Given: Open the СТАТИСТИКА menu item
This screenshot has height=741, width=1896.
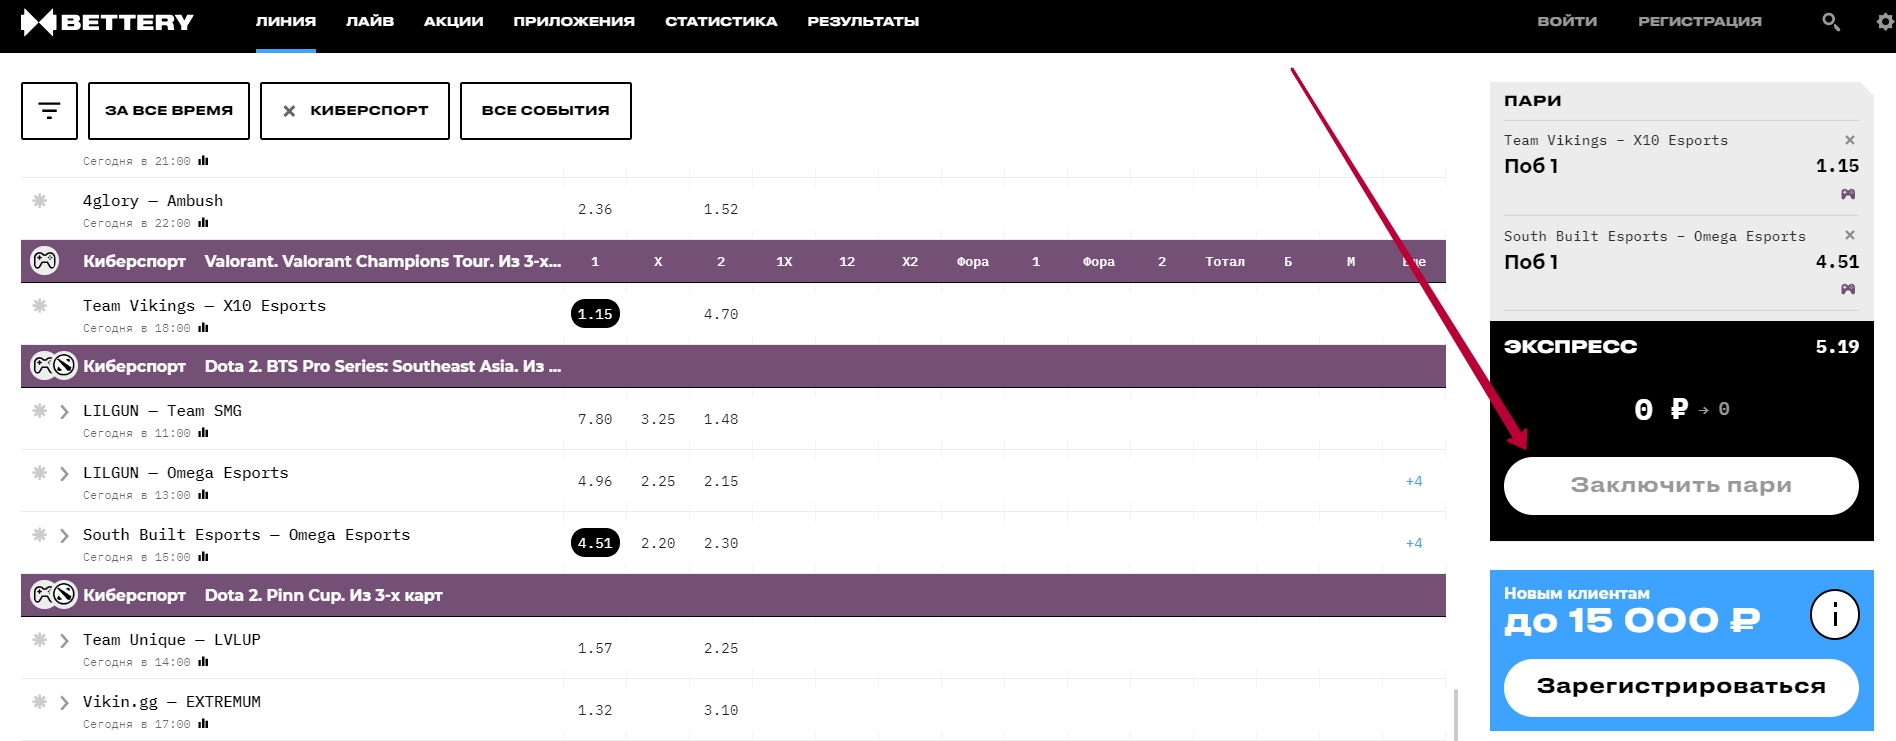Looking at the screenshot, I should [720, 21].
